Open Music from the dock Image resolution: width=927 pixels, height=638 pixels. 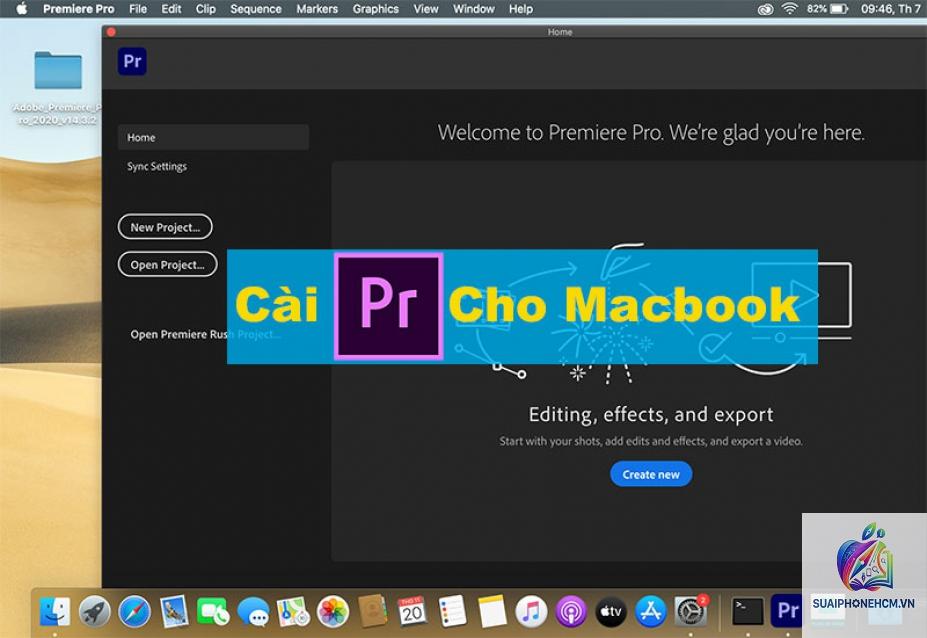coord(531,611)
